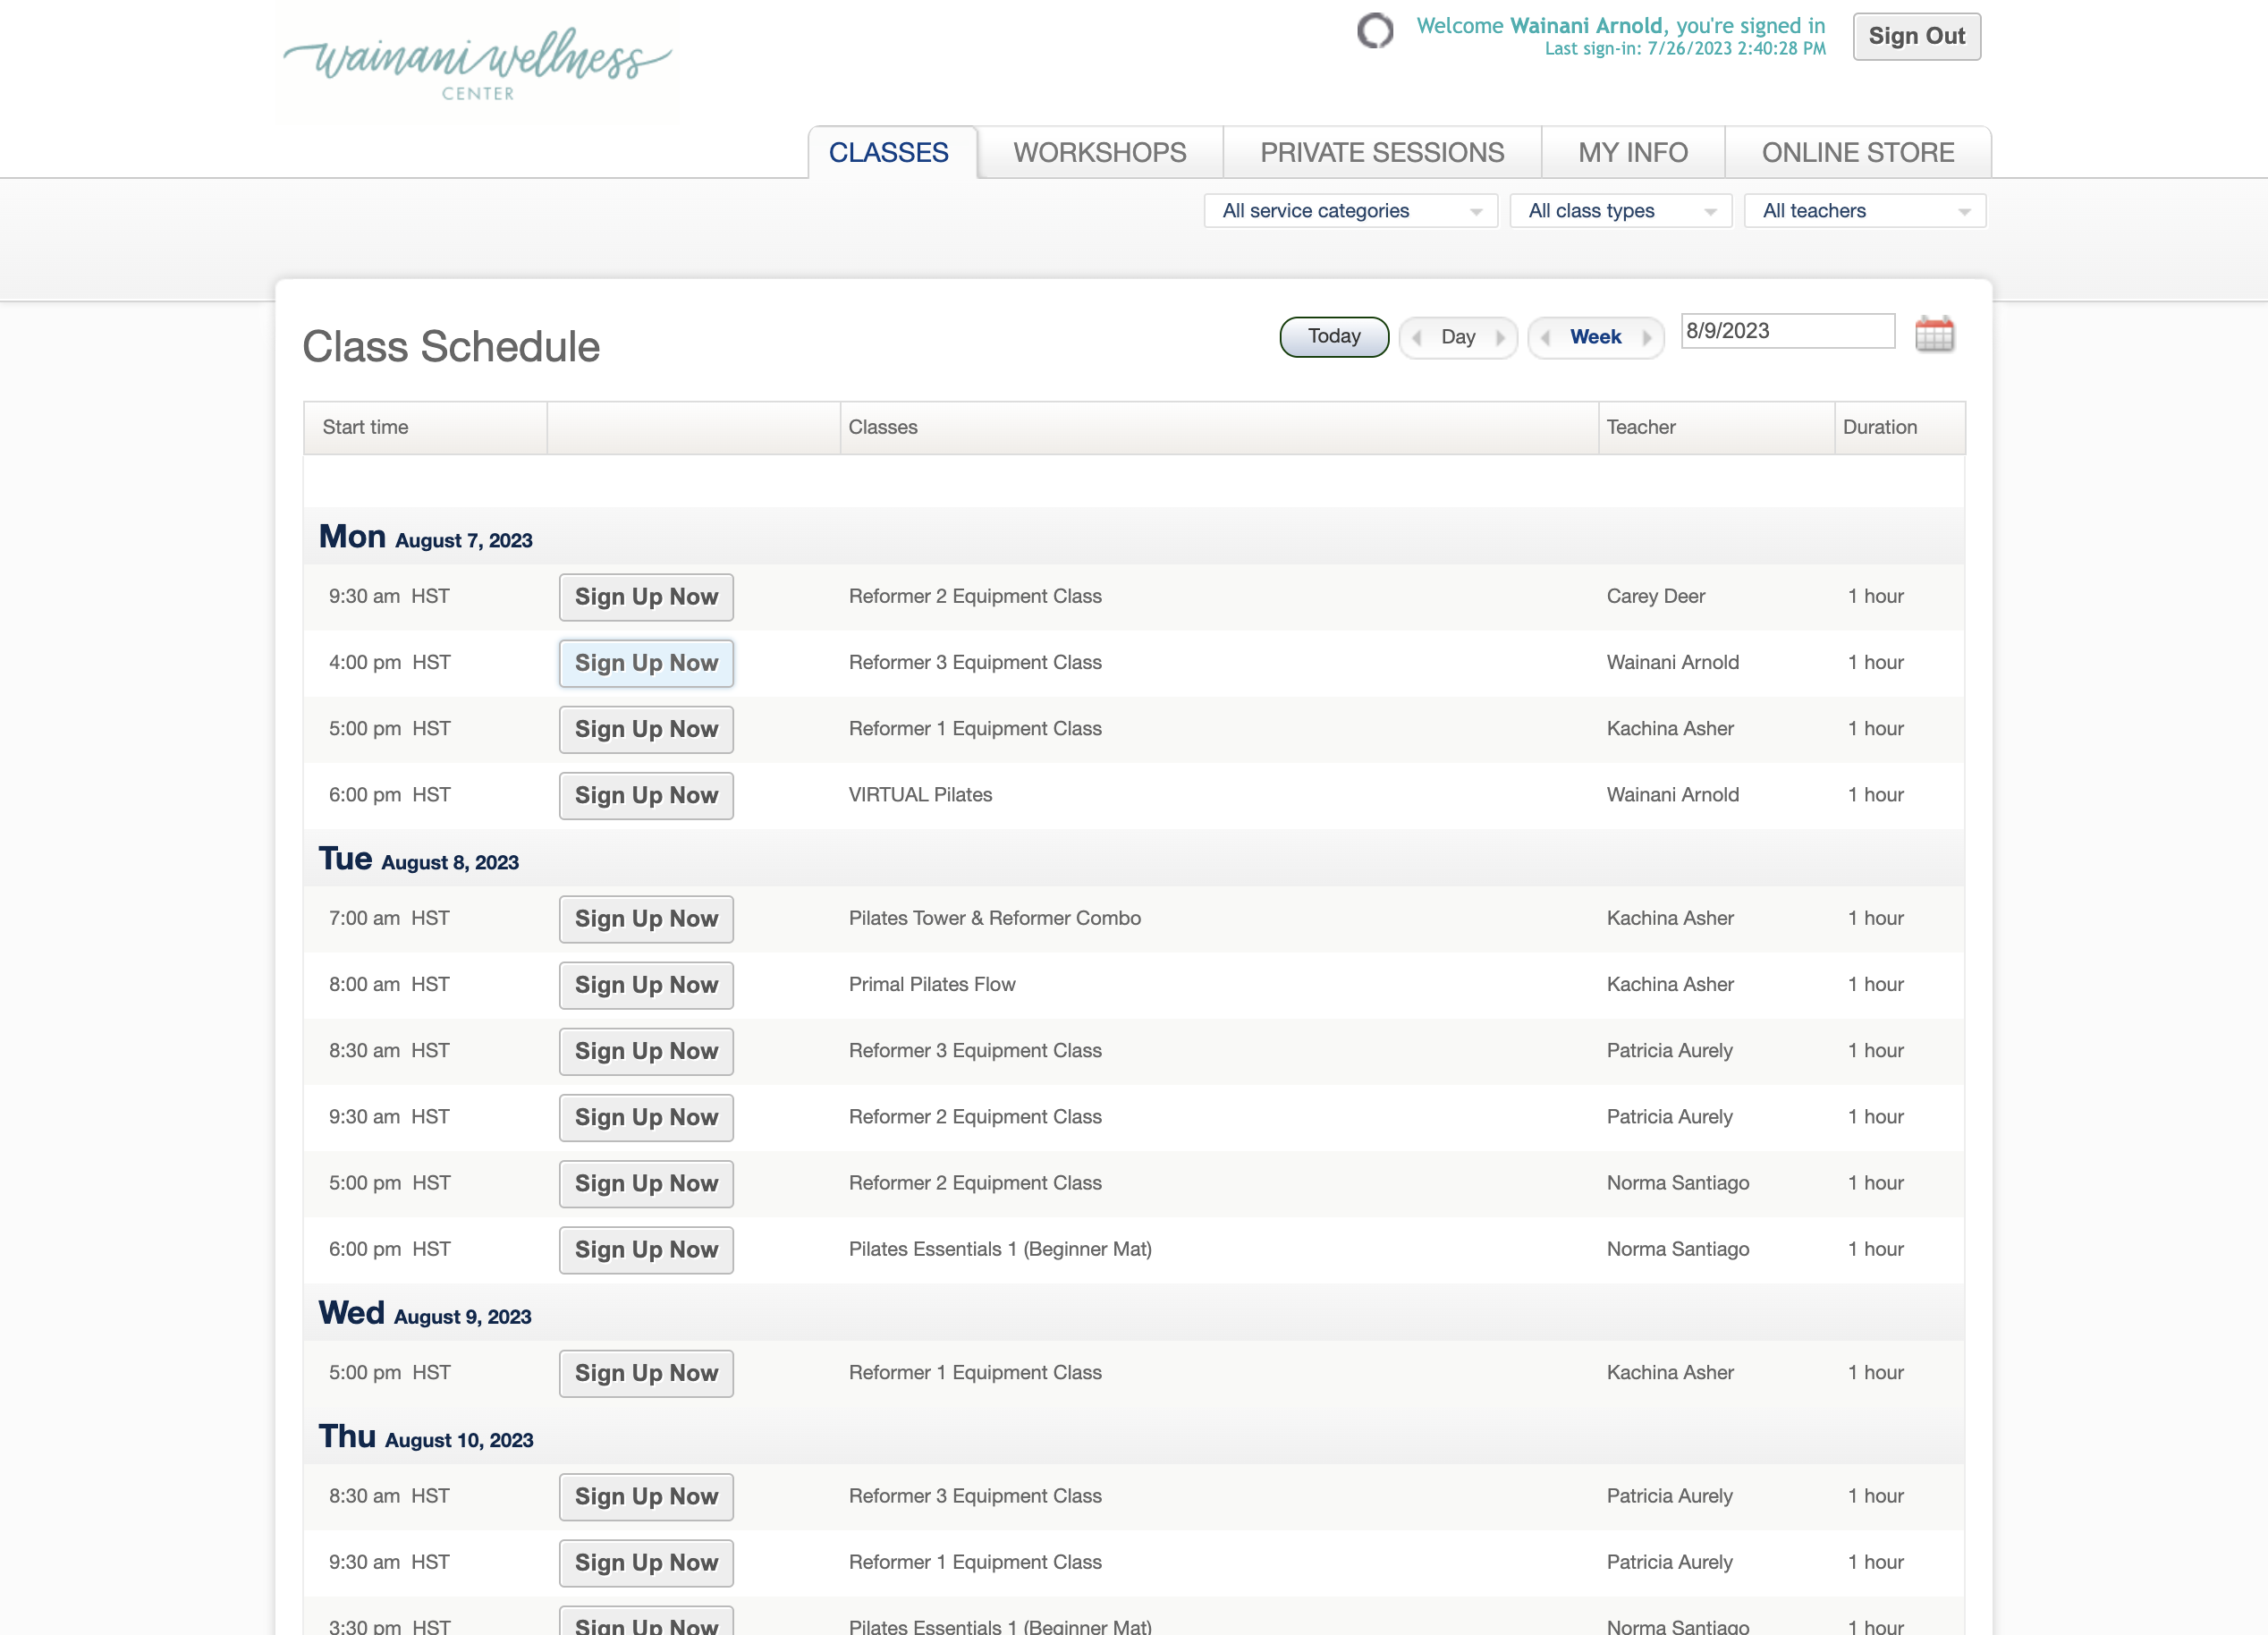
Task: Sign up for Primal Pilates Flow
Action: click(646, 985)
